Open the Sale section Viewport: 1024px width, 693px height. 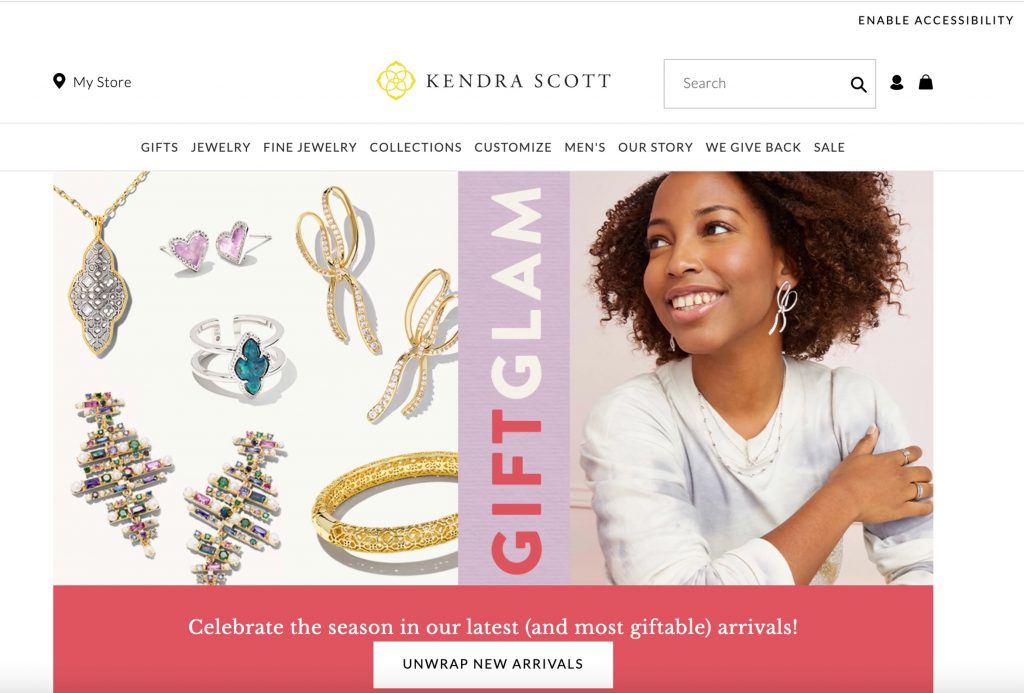click(829, 148)
